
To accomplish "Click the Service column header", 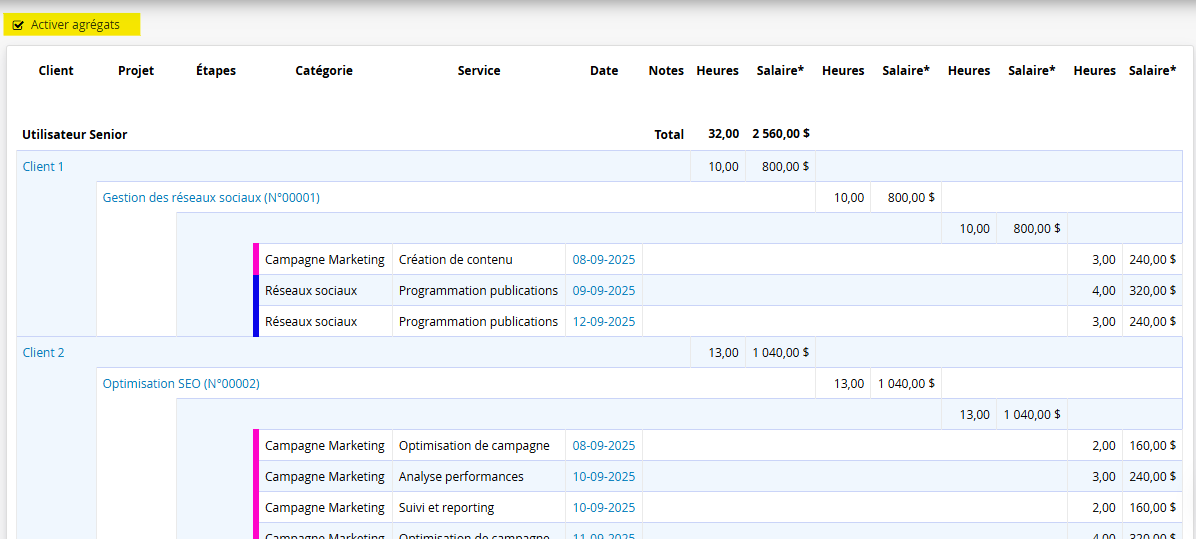I will click(x=479, y=71).
